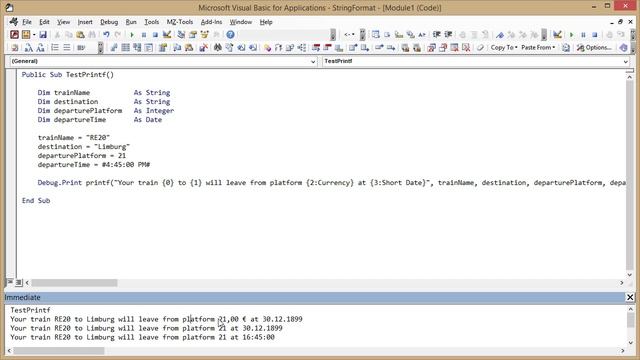The image size is (640, 360).
Task: Toggle Design Mode on the Standard toolbar
Action: [167, 35]
